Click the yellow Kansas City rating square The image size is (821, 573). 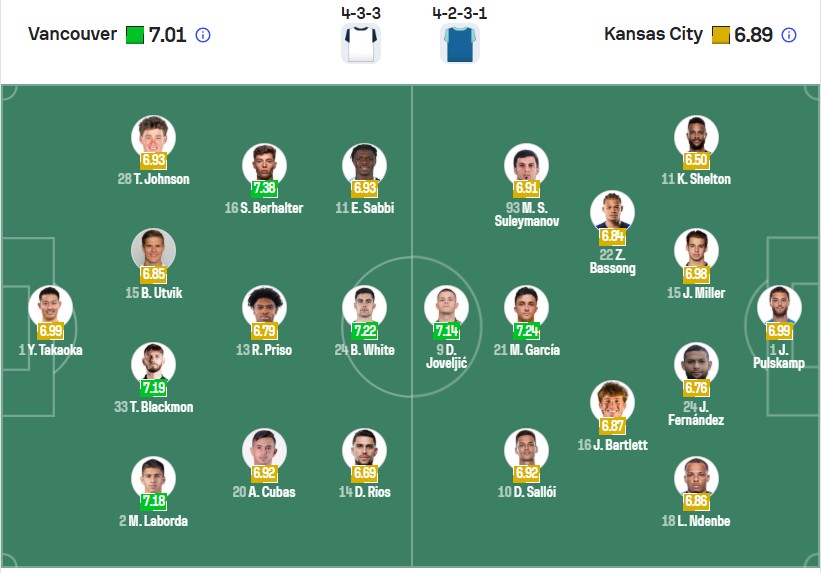(x=720, y=35)
